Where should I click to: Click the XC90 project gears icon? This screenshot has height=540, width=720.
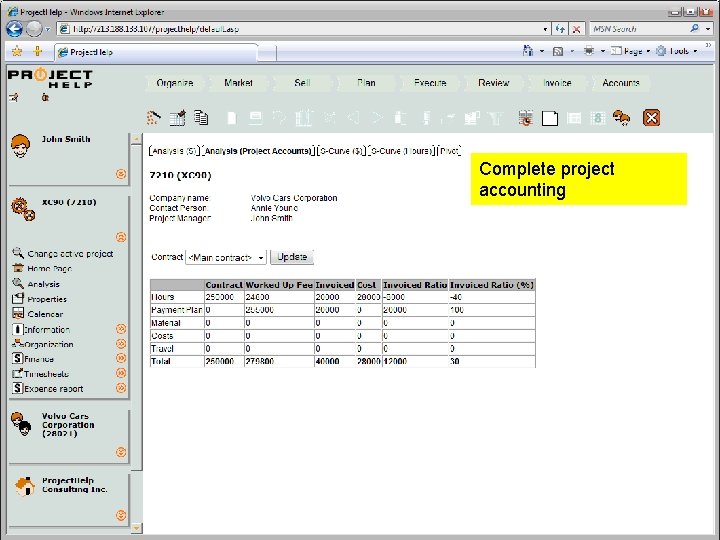[23, 210]
